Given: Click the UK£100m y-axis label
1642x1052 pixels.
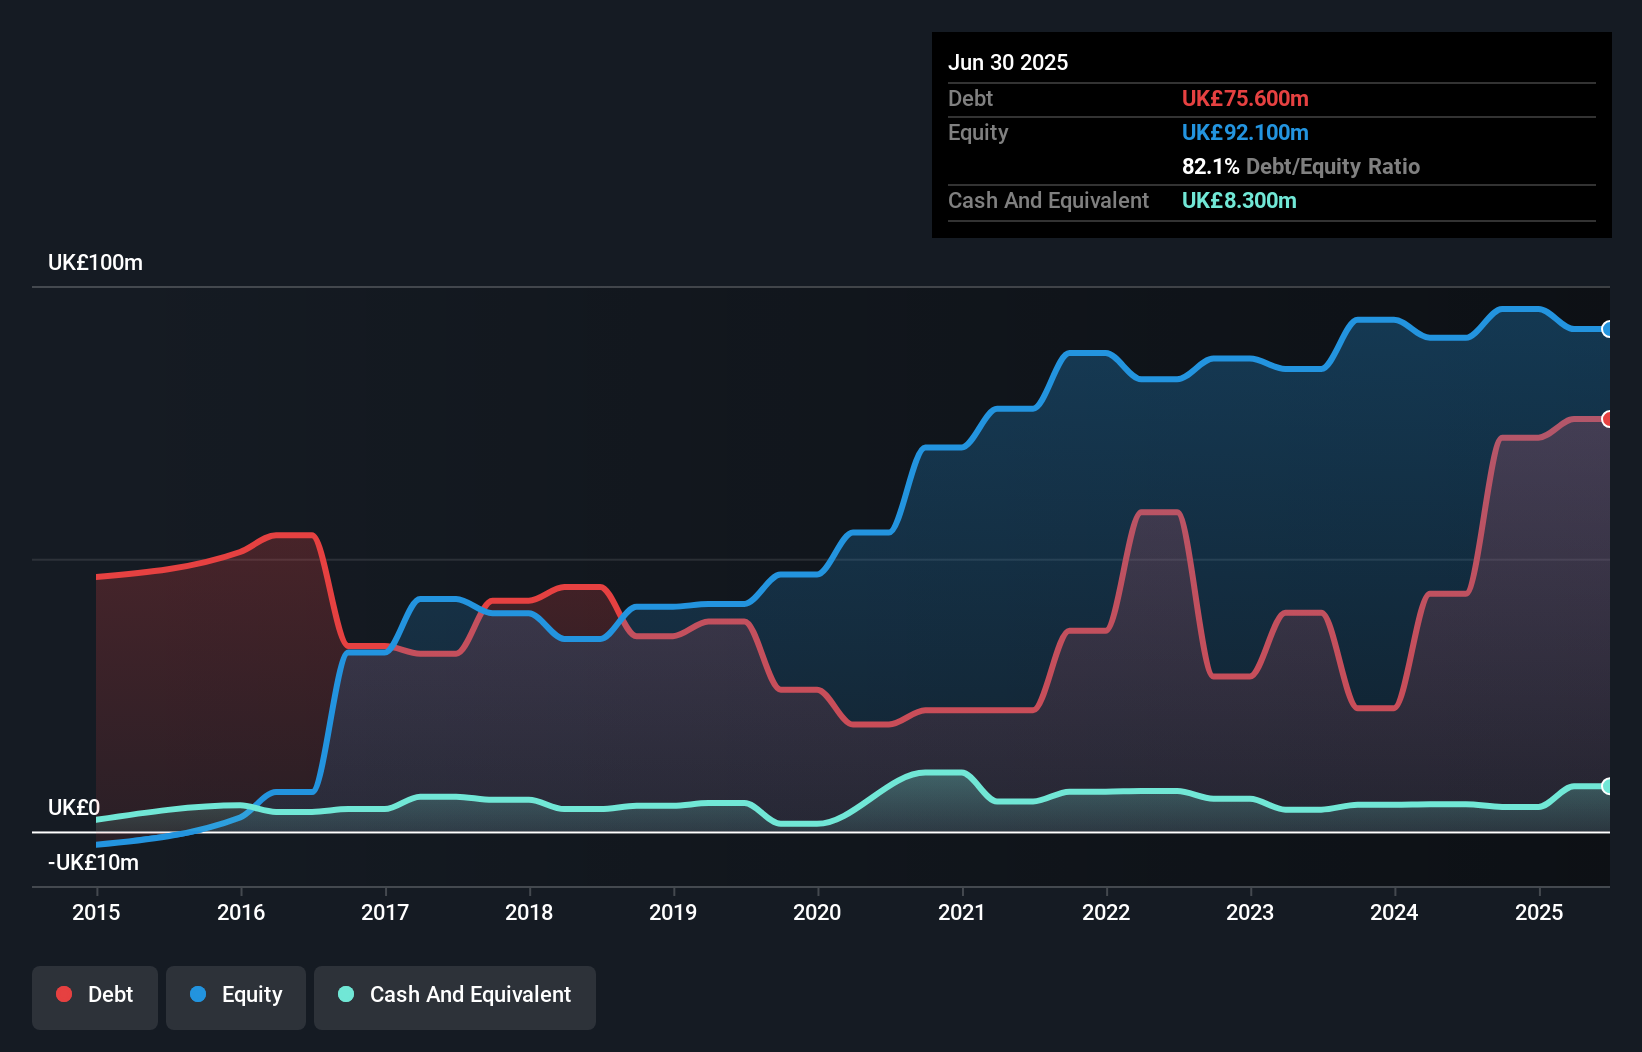Looking at the screenshot, I should pos(95,263).
